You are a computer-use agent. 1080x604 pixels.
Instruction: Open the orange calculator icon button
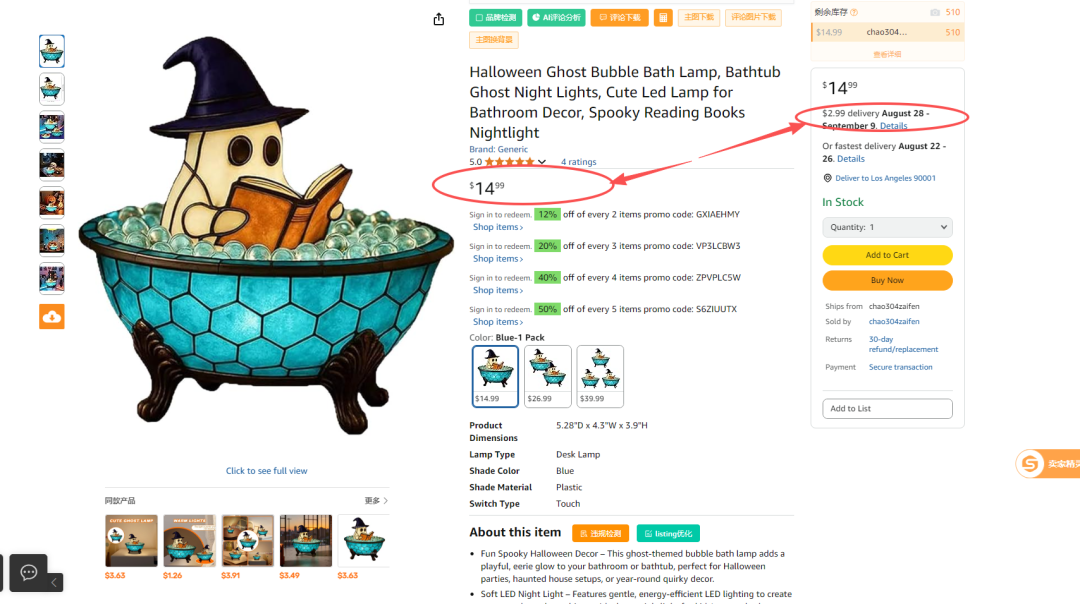coord(663,18)
